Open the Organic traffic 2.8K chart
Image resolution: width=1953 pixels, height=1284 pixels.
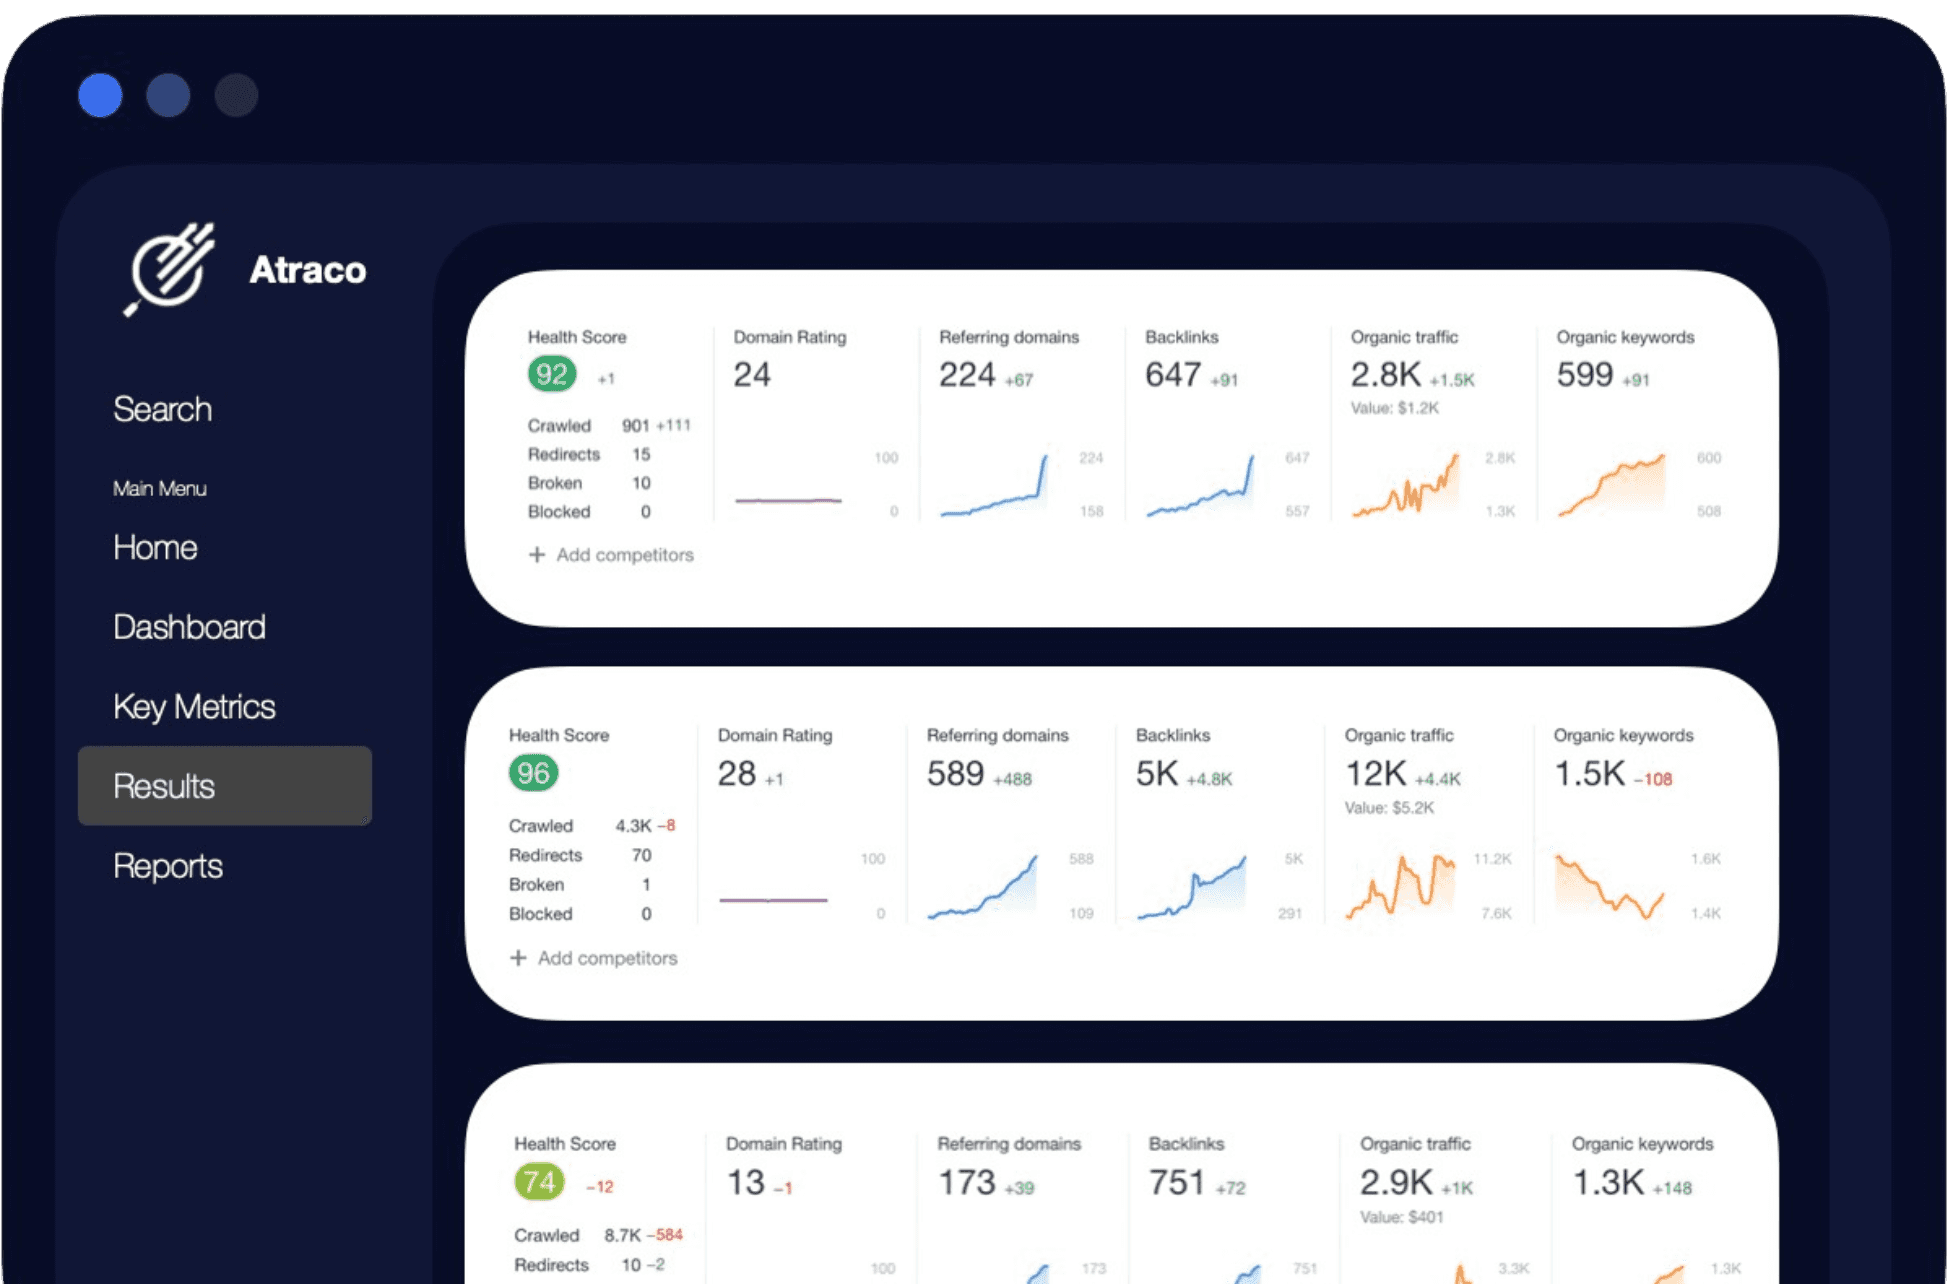tap(1406, 486)
